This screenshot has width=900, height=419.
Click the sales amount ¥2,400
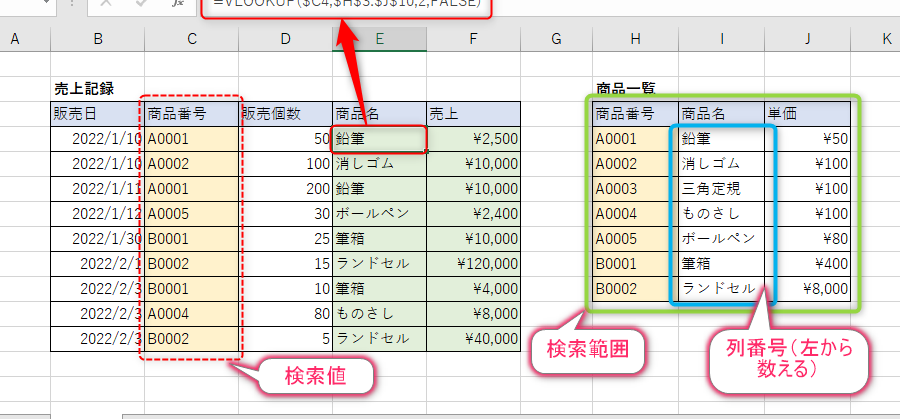tap(474, 214)
